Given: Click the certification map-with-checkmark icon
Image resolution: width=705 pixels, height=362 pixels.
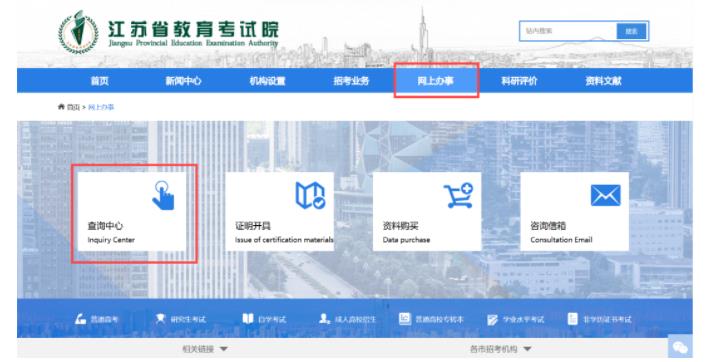Looking at the screenshot, I should 310,195.
